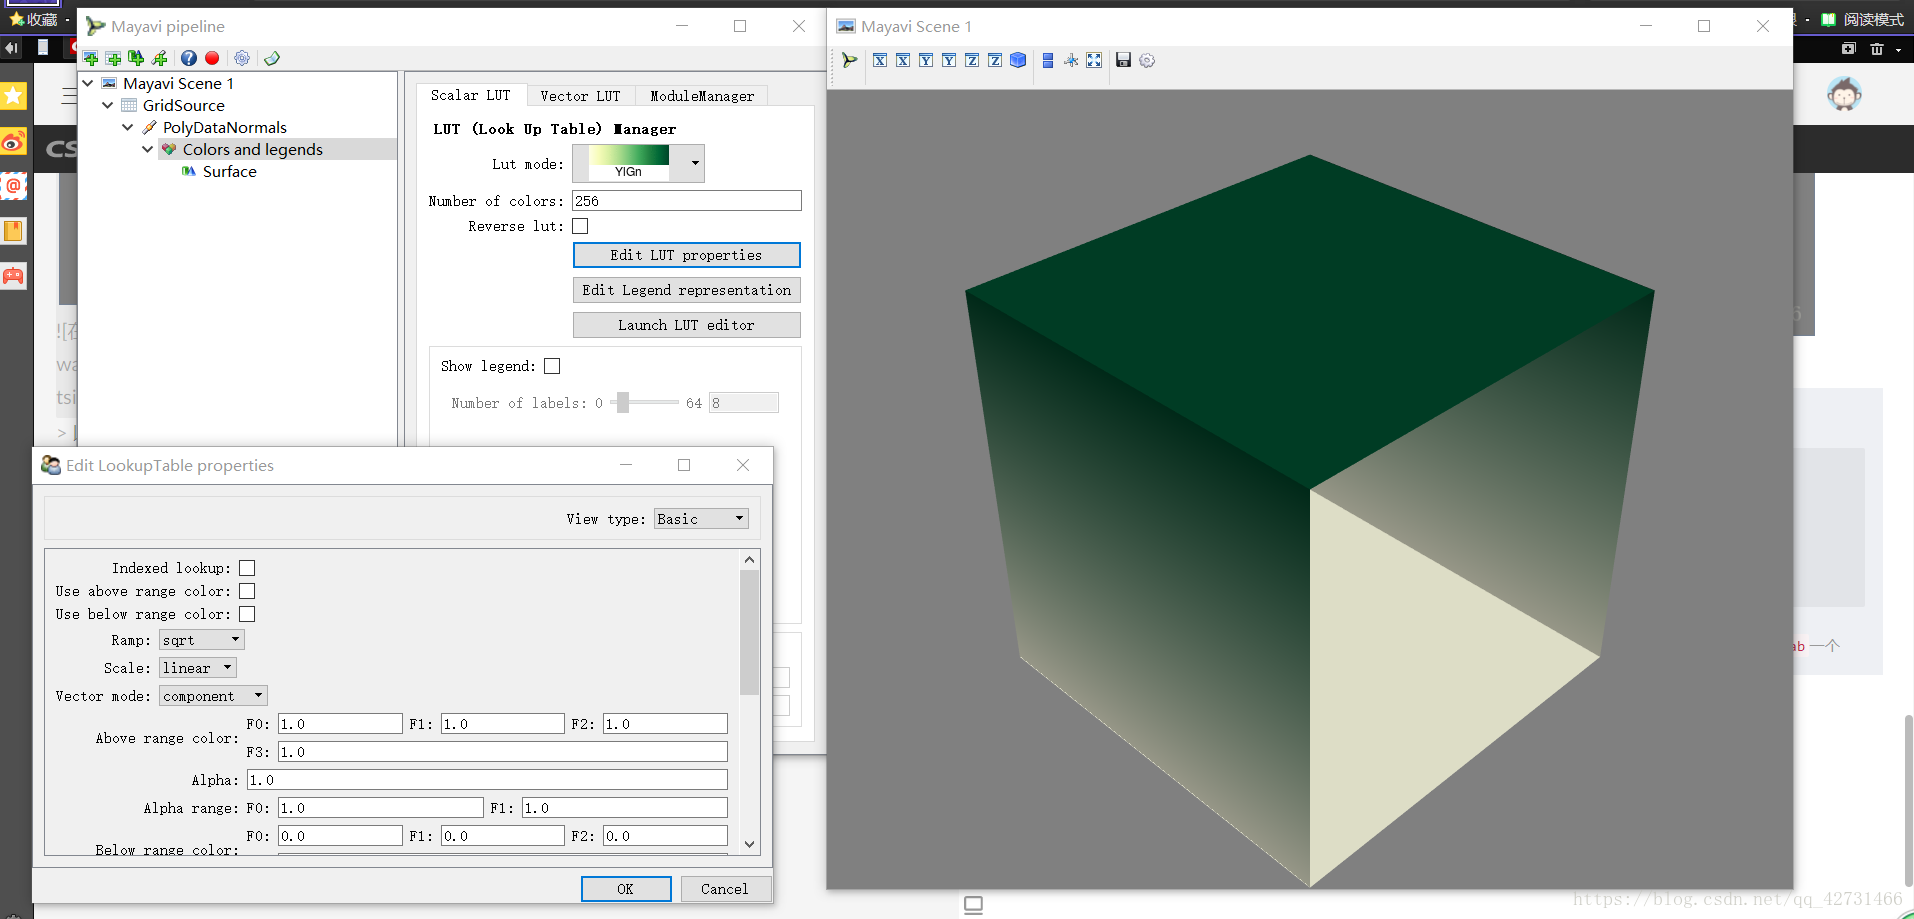The image size is (1914, 919).
Task: Switch to the Vector LUT tab
Action: click(580, 96)
